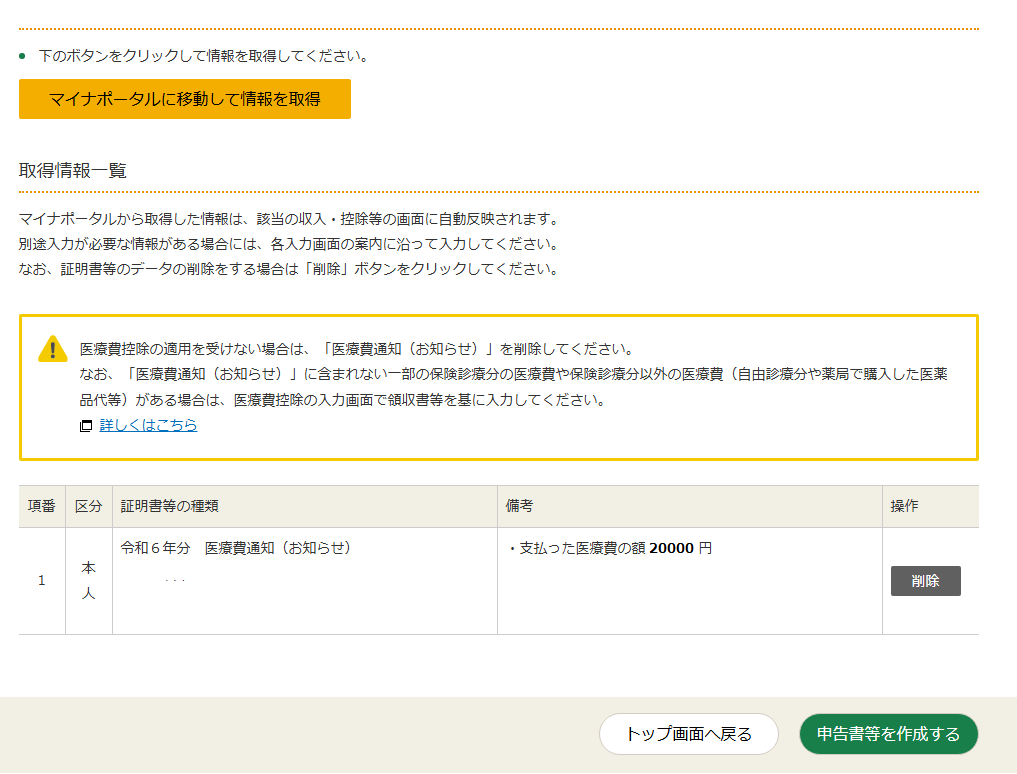Click the external window icon beside 詳しくはこちら
The height and width of the screenshot is (774, 1017).
pyautogui.click(x=86, y=426)
